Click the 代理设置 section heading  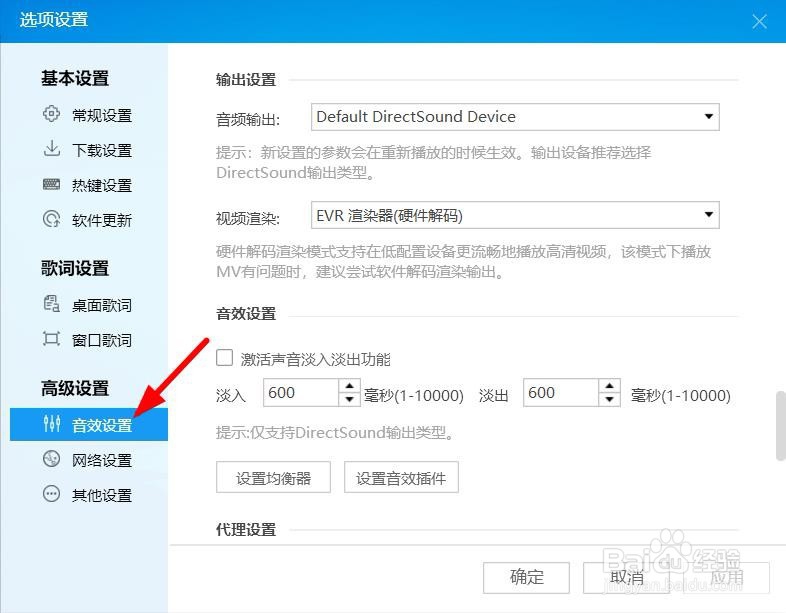246,530
